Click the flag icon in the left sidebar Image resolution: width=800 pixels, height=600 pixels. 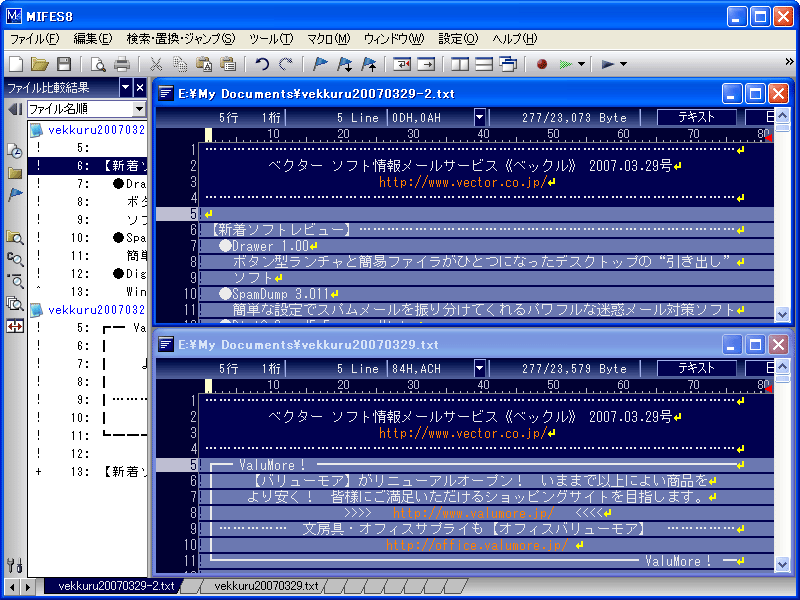[15, 195]
